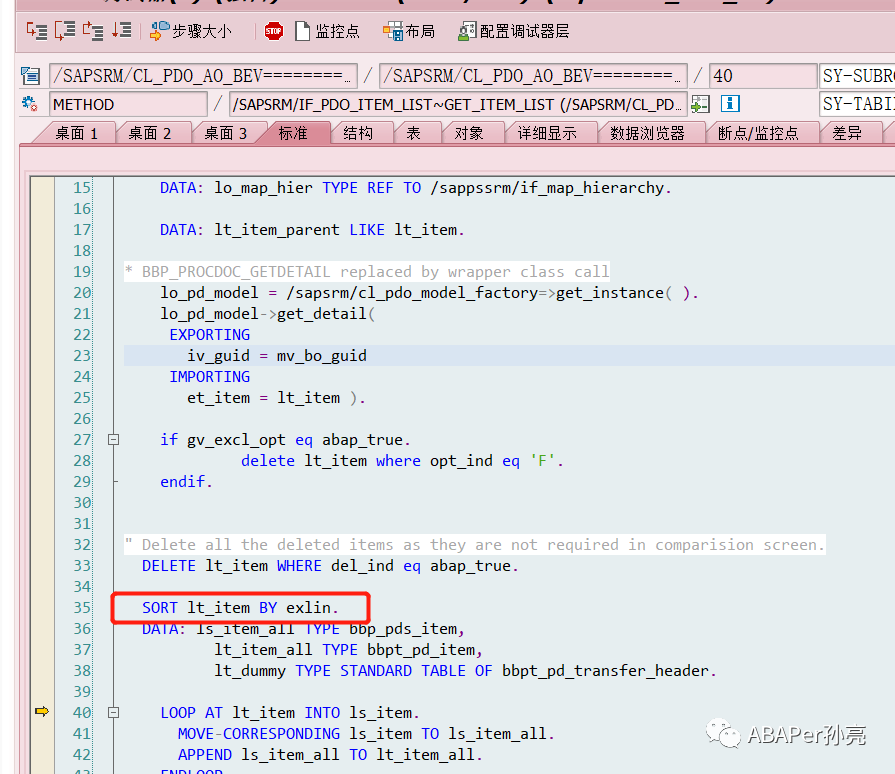895x774 pixels.
Task: Select the include name field
Action: [x=533, y=76]
